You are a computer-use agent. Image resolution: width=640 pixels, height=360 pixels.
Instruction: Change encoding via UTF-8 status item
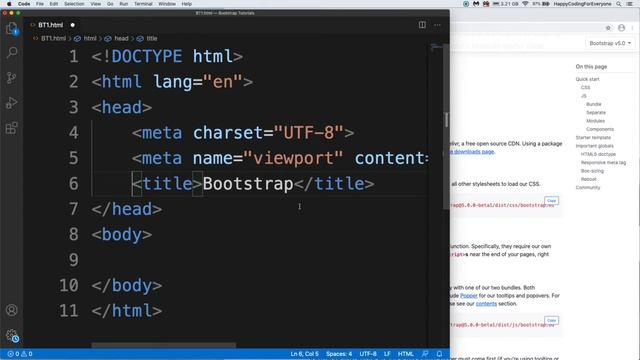click(x=368, y=354)
